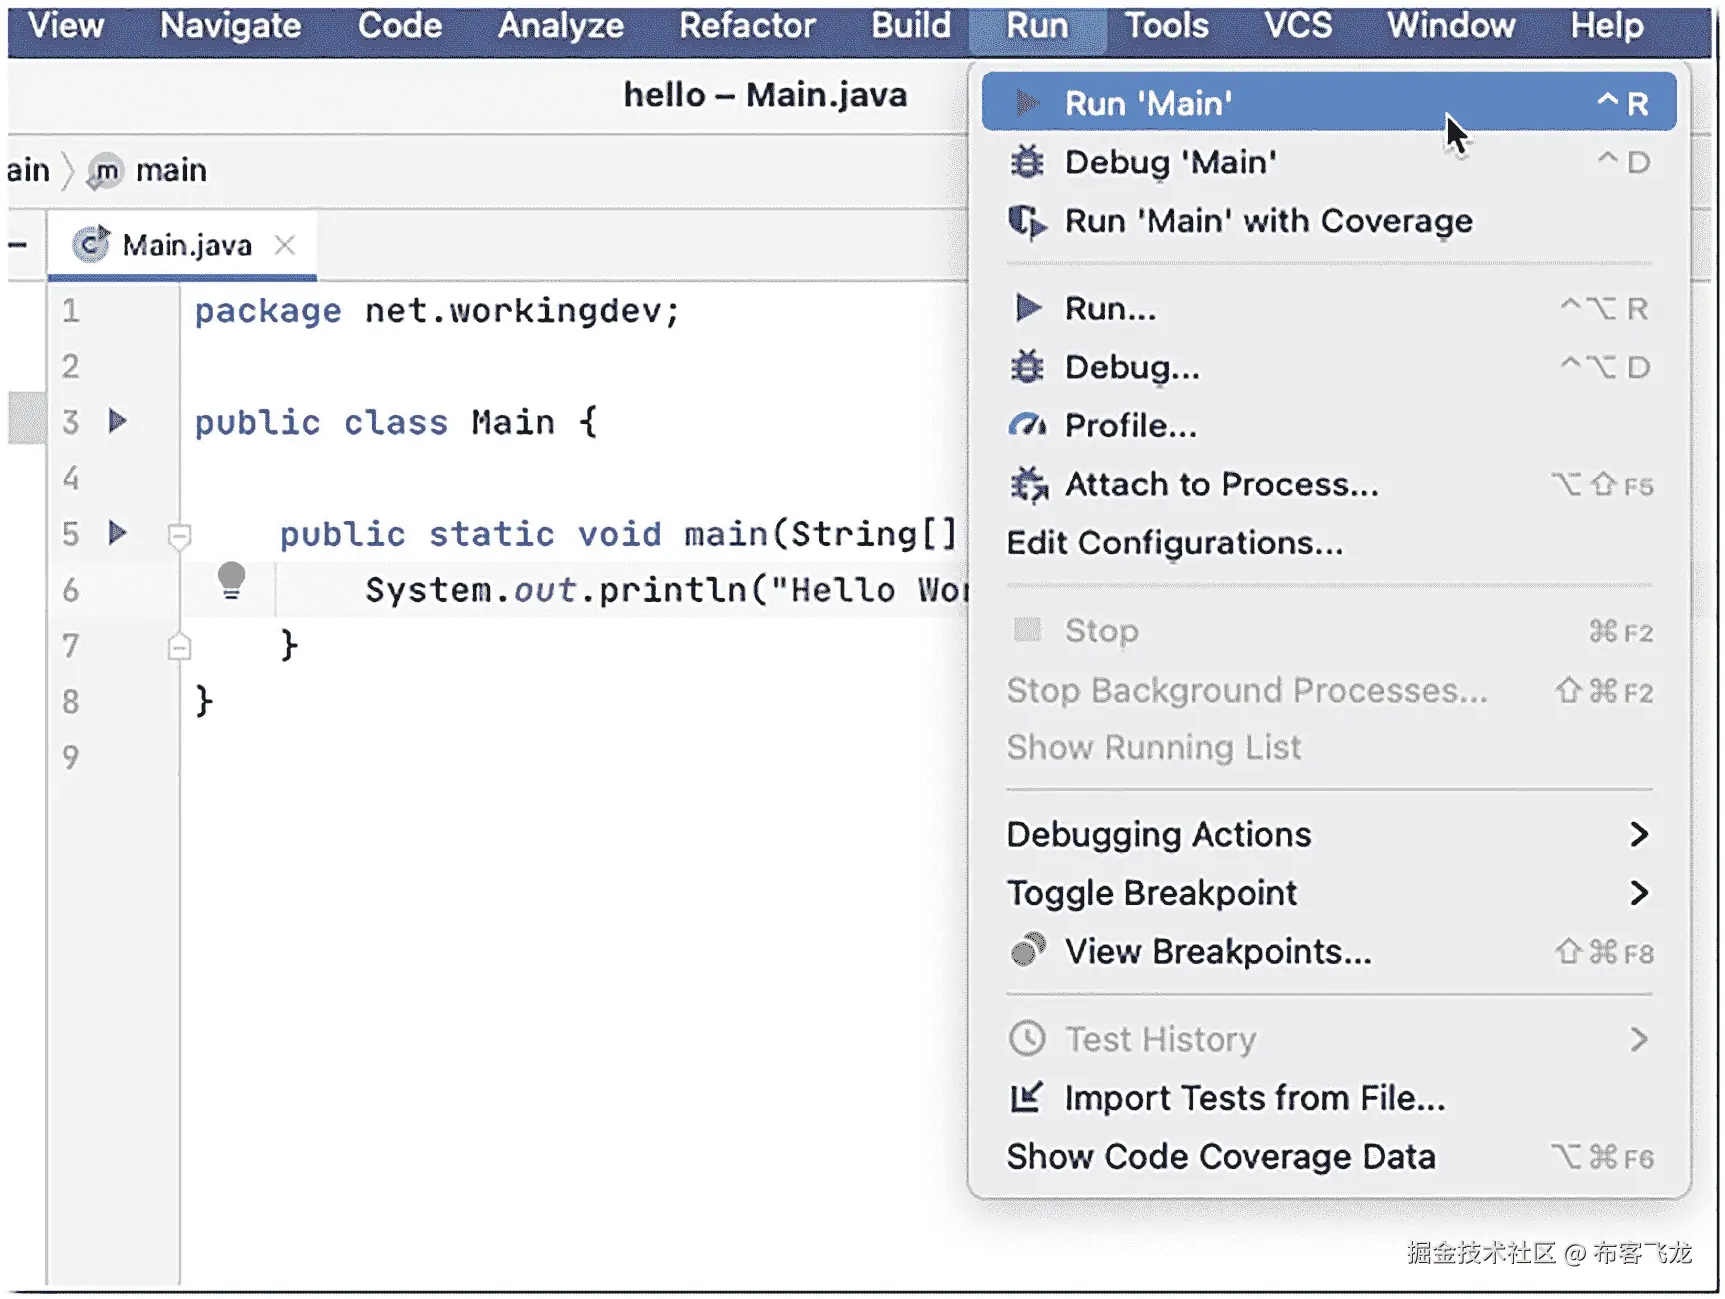Image resolution: width=1725 pixels, height=1299 pixels.
Task: Choose Run 'Main' with Coverage
Action: [x=1329, y=221]
